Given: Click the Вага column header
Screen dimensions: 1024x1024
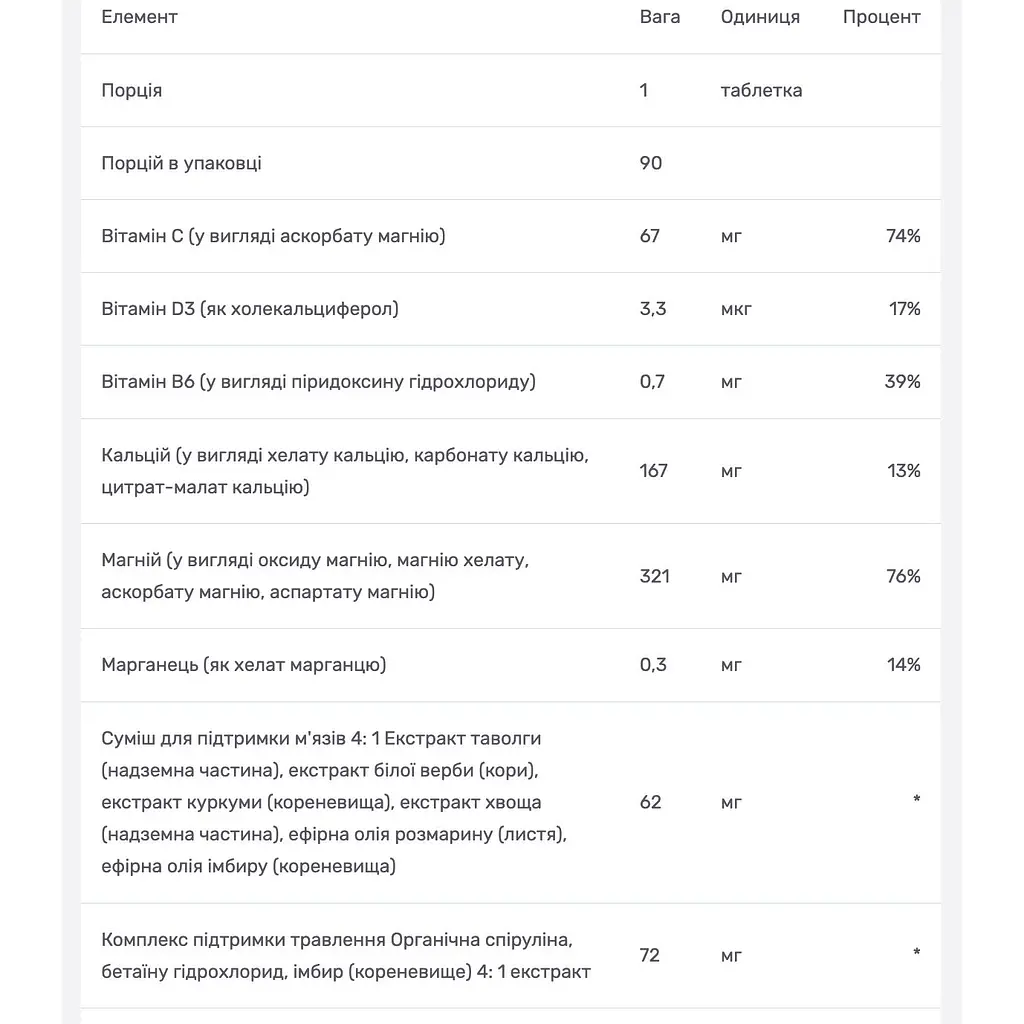Looking at the screenshot, I should 660,17.
